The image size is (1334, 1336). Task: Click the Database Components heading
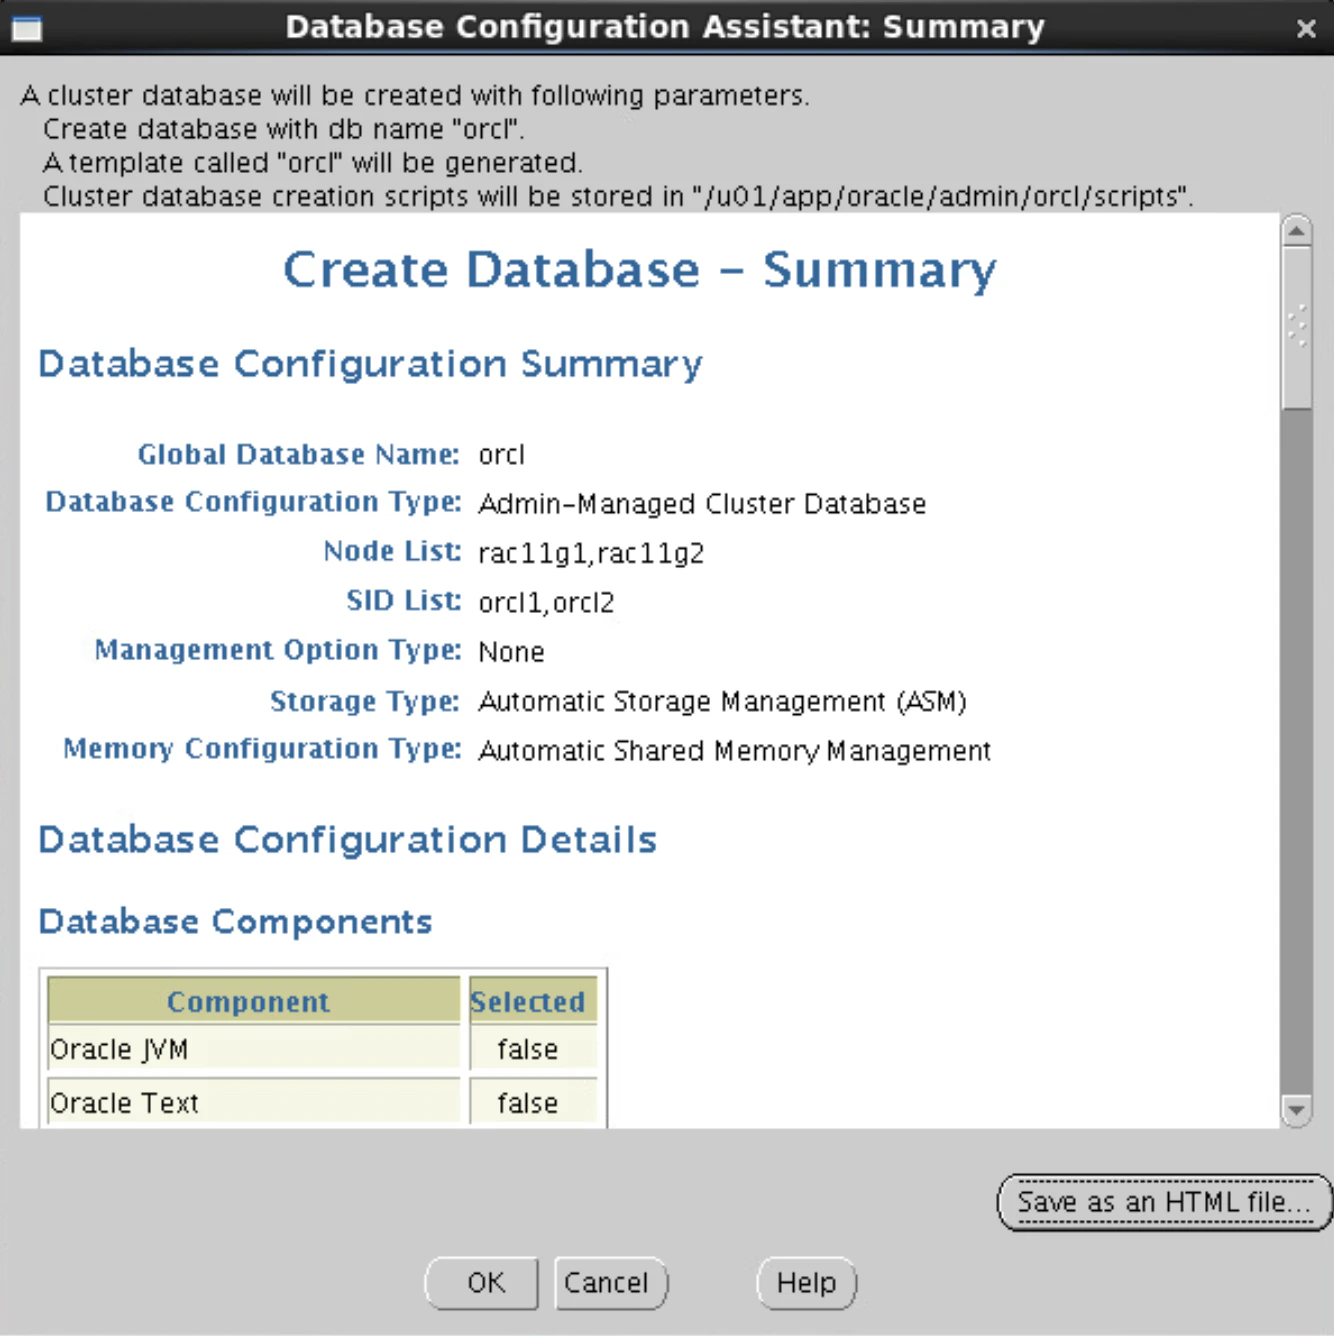[x=235, y=922]
